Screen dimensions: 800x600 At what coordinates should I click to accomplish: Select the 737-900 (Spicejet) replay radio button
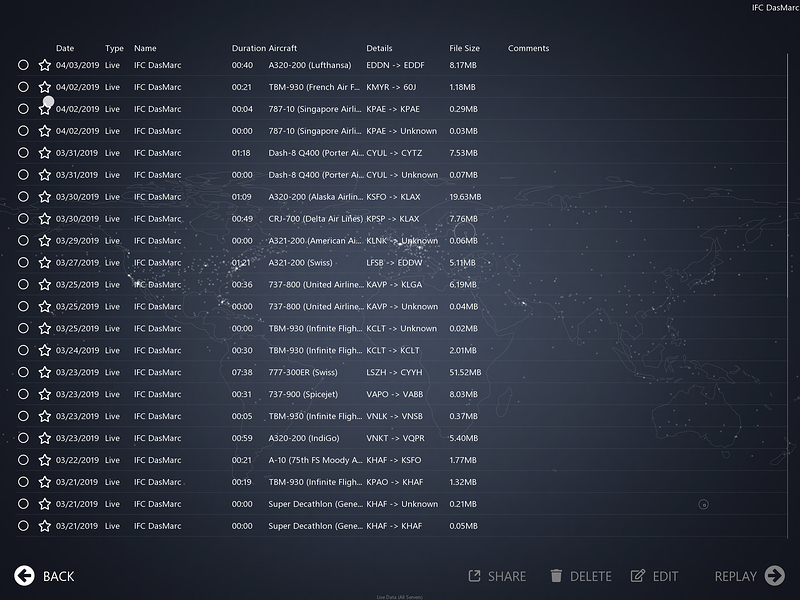click(23, 394)
